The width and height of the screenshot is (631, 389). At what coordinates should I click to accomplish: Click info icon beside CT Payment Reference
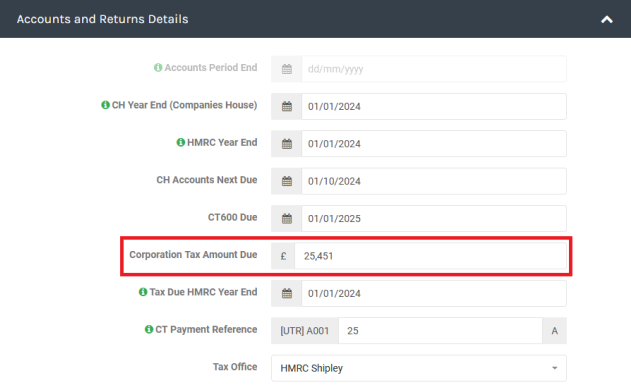149,329
